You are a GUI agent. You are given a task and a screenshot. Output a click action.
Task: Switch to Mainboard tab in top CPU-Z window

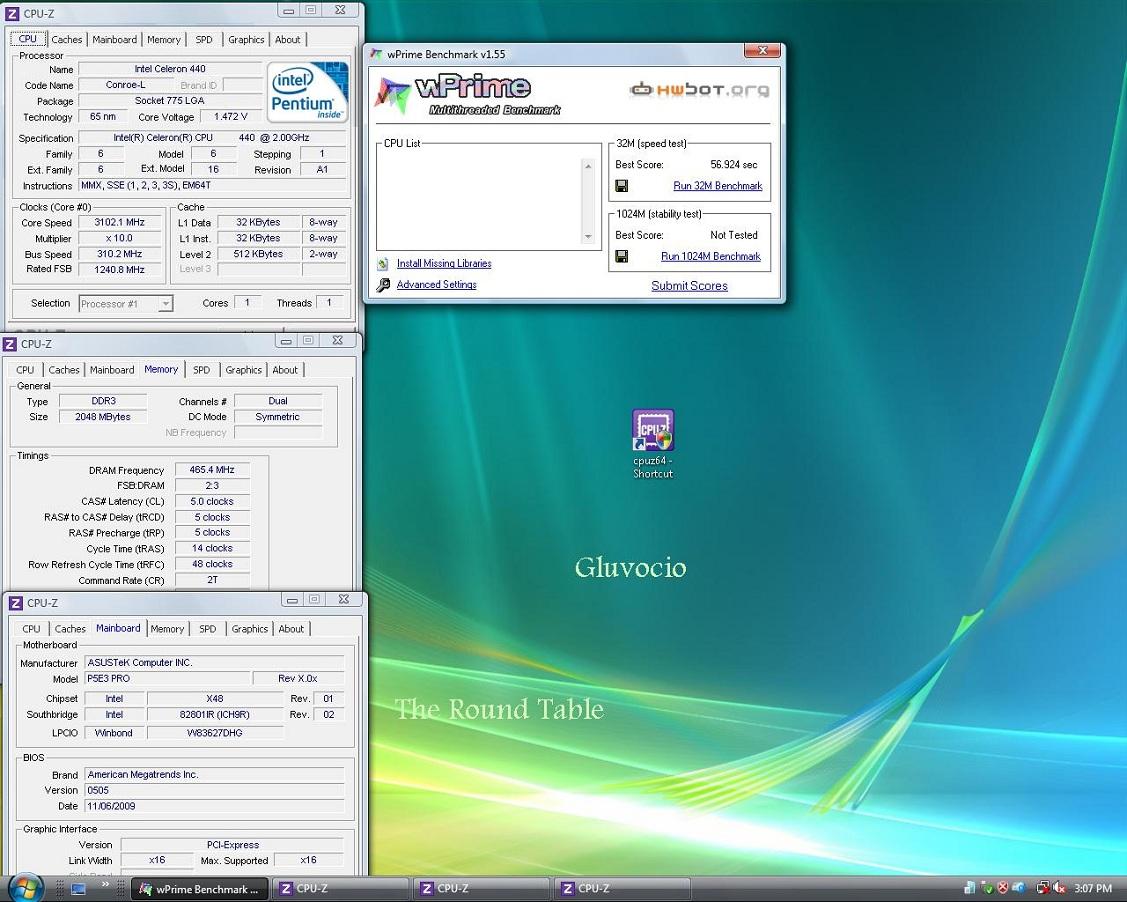click(x=114, y=40)
